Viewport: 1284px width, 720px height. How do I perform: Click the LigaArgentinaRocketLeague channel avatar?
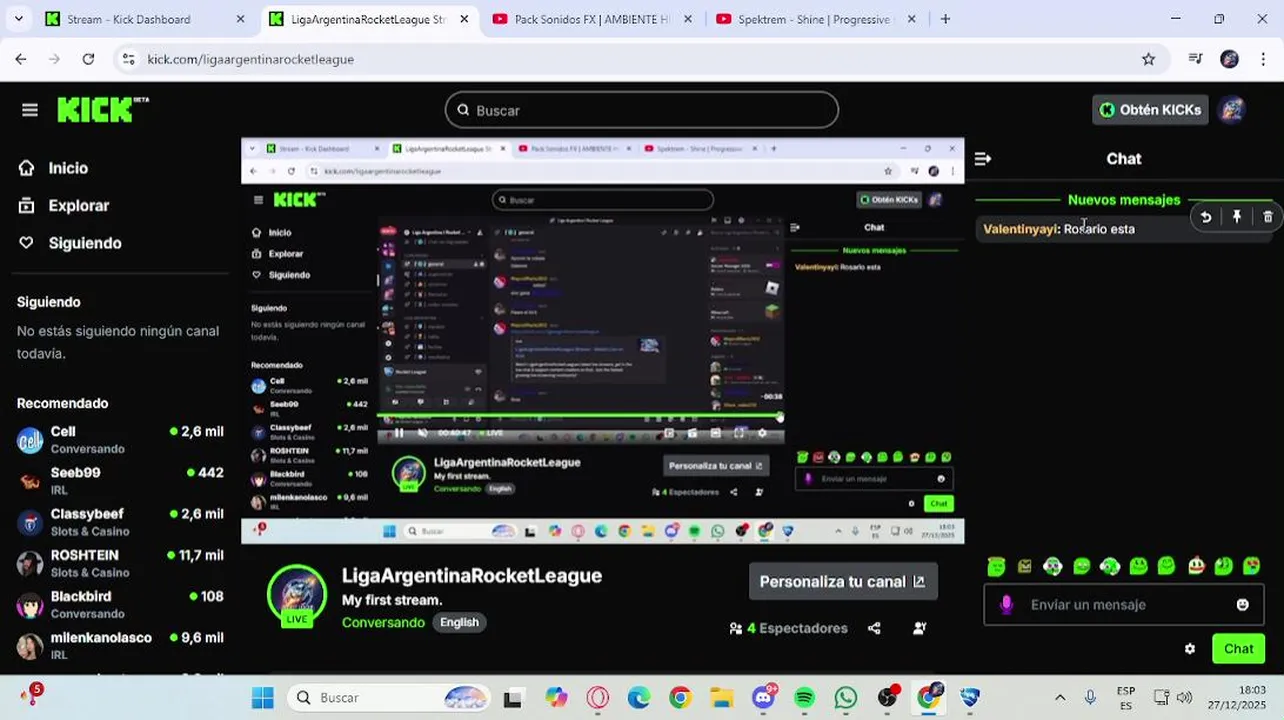click(297, 594)
